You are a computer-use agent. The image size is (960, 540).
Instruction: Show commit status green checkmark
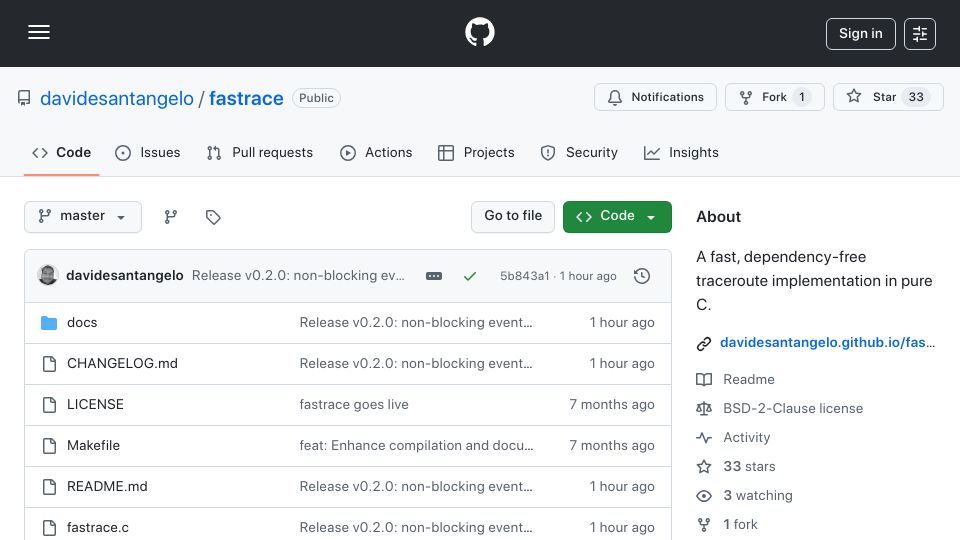470,276
